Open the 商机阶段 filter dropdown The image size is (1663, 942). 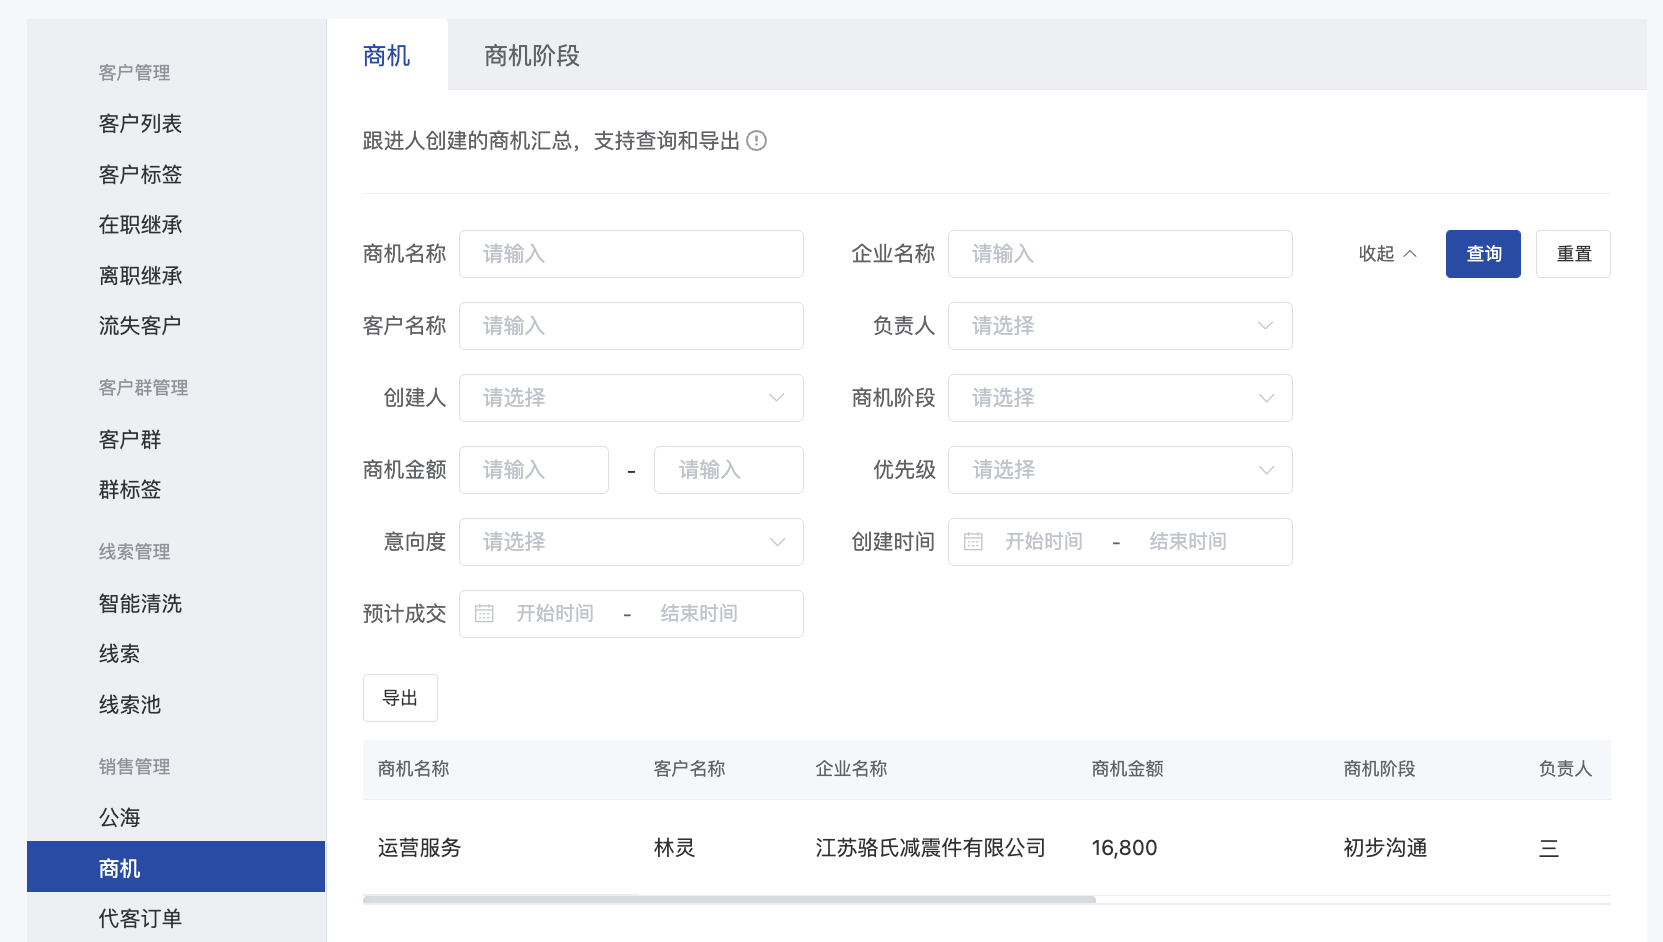1120,398
